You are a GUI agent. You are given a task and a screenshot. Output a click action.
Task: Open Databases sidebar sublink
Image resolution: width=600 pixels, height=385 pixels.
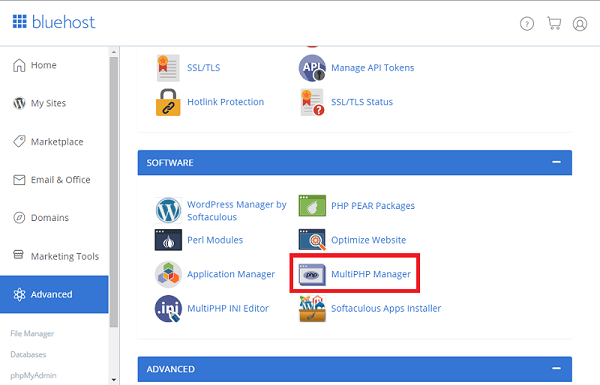point(28,354)
